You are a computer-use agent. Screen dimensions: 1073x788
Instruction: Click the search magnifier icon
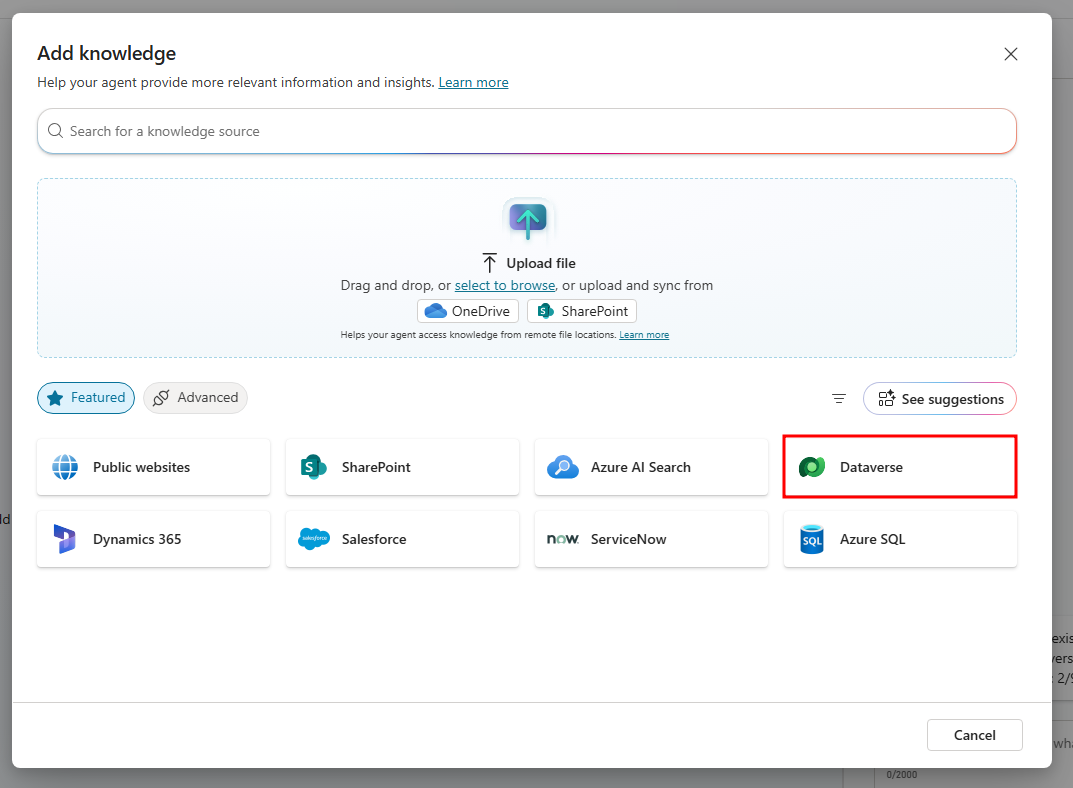click(55, 131)
